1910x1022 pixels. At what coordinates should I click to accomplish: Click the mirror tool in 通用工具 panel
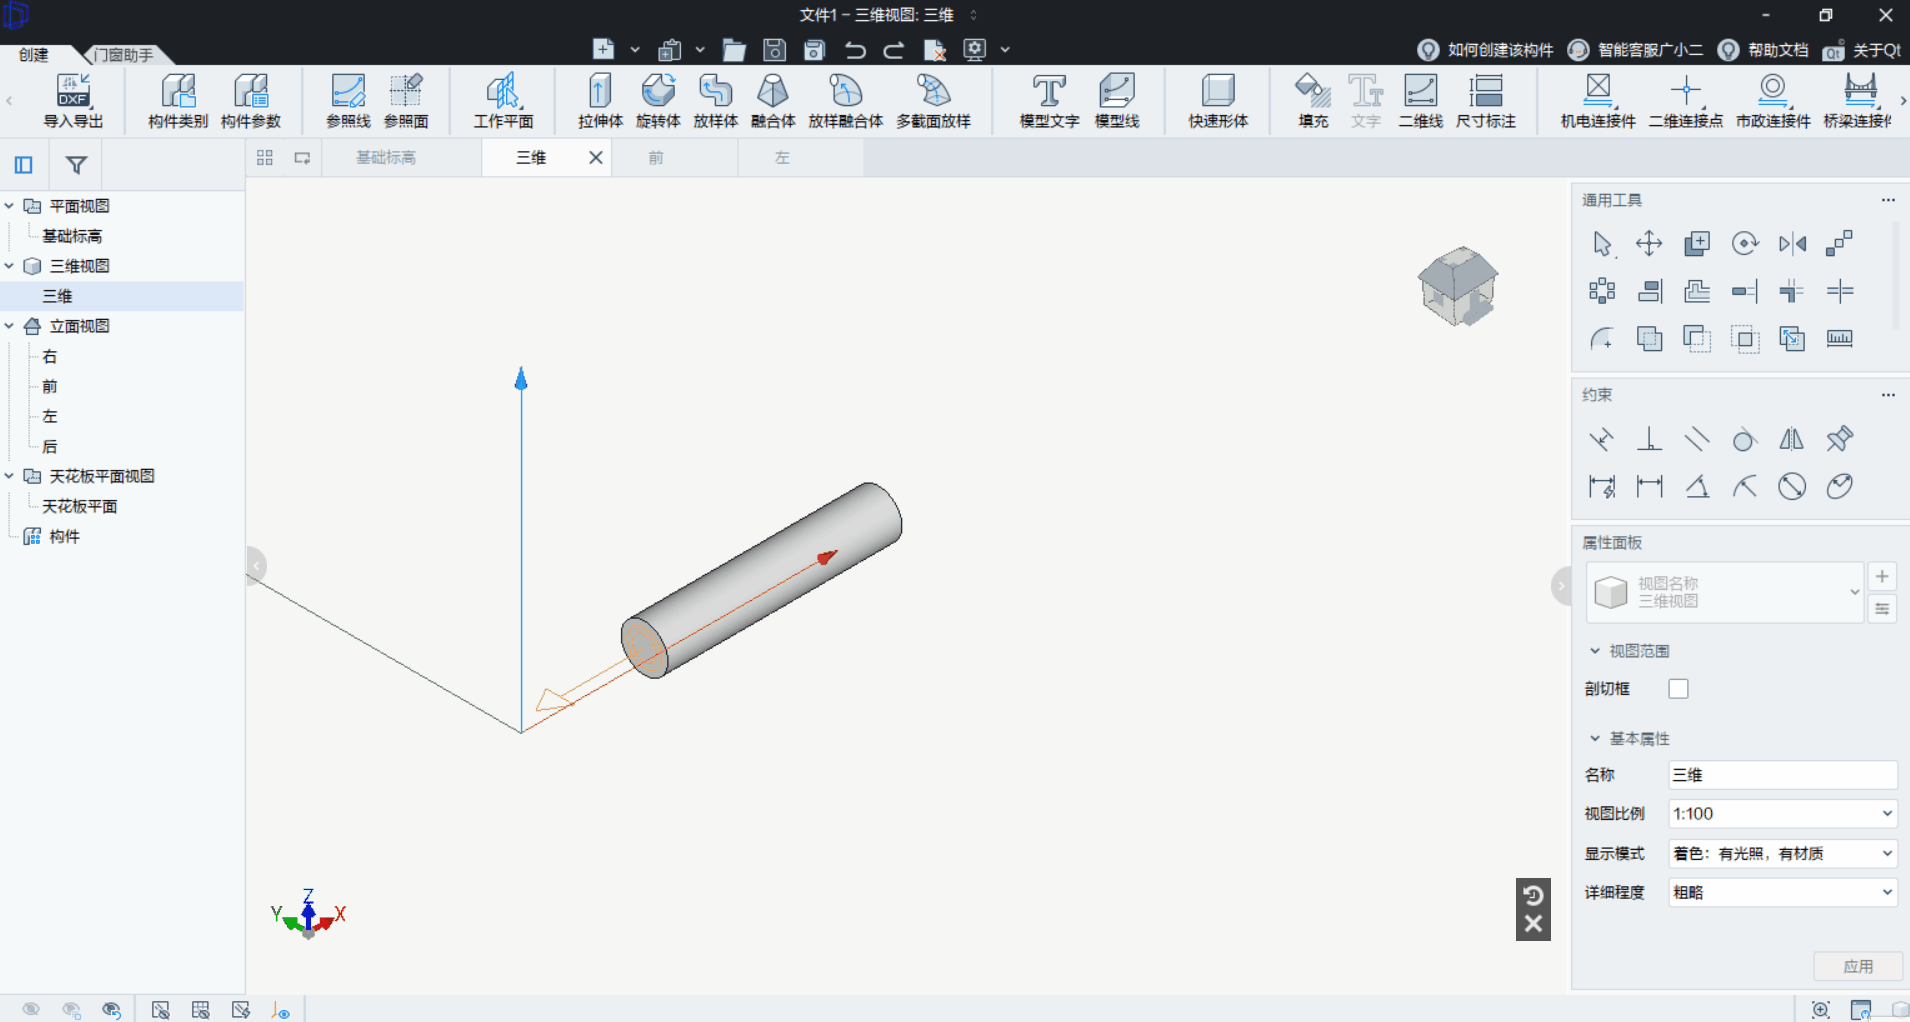pyautogui.click(x=1792, y=244)
